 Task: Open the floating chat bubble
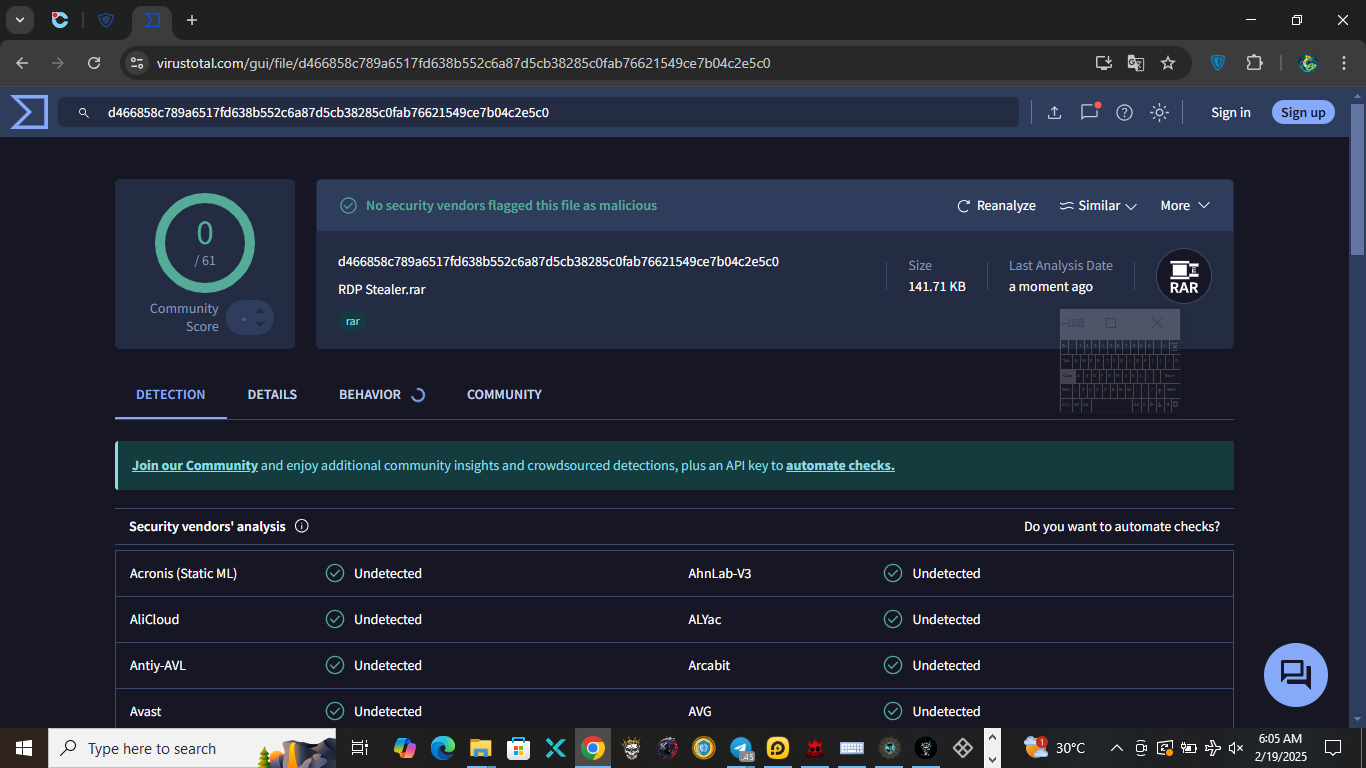coord(1295,675)
